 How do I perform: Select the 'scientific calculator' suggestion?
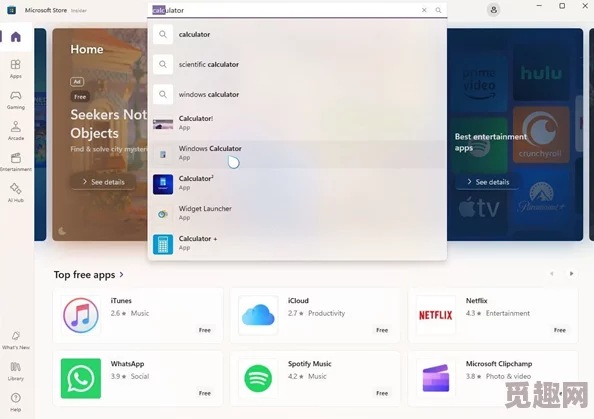(x=297, y=64)
